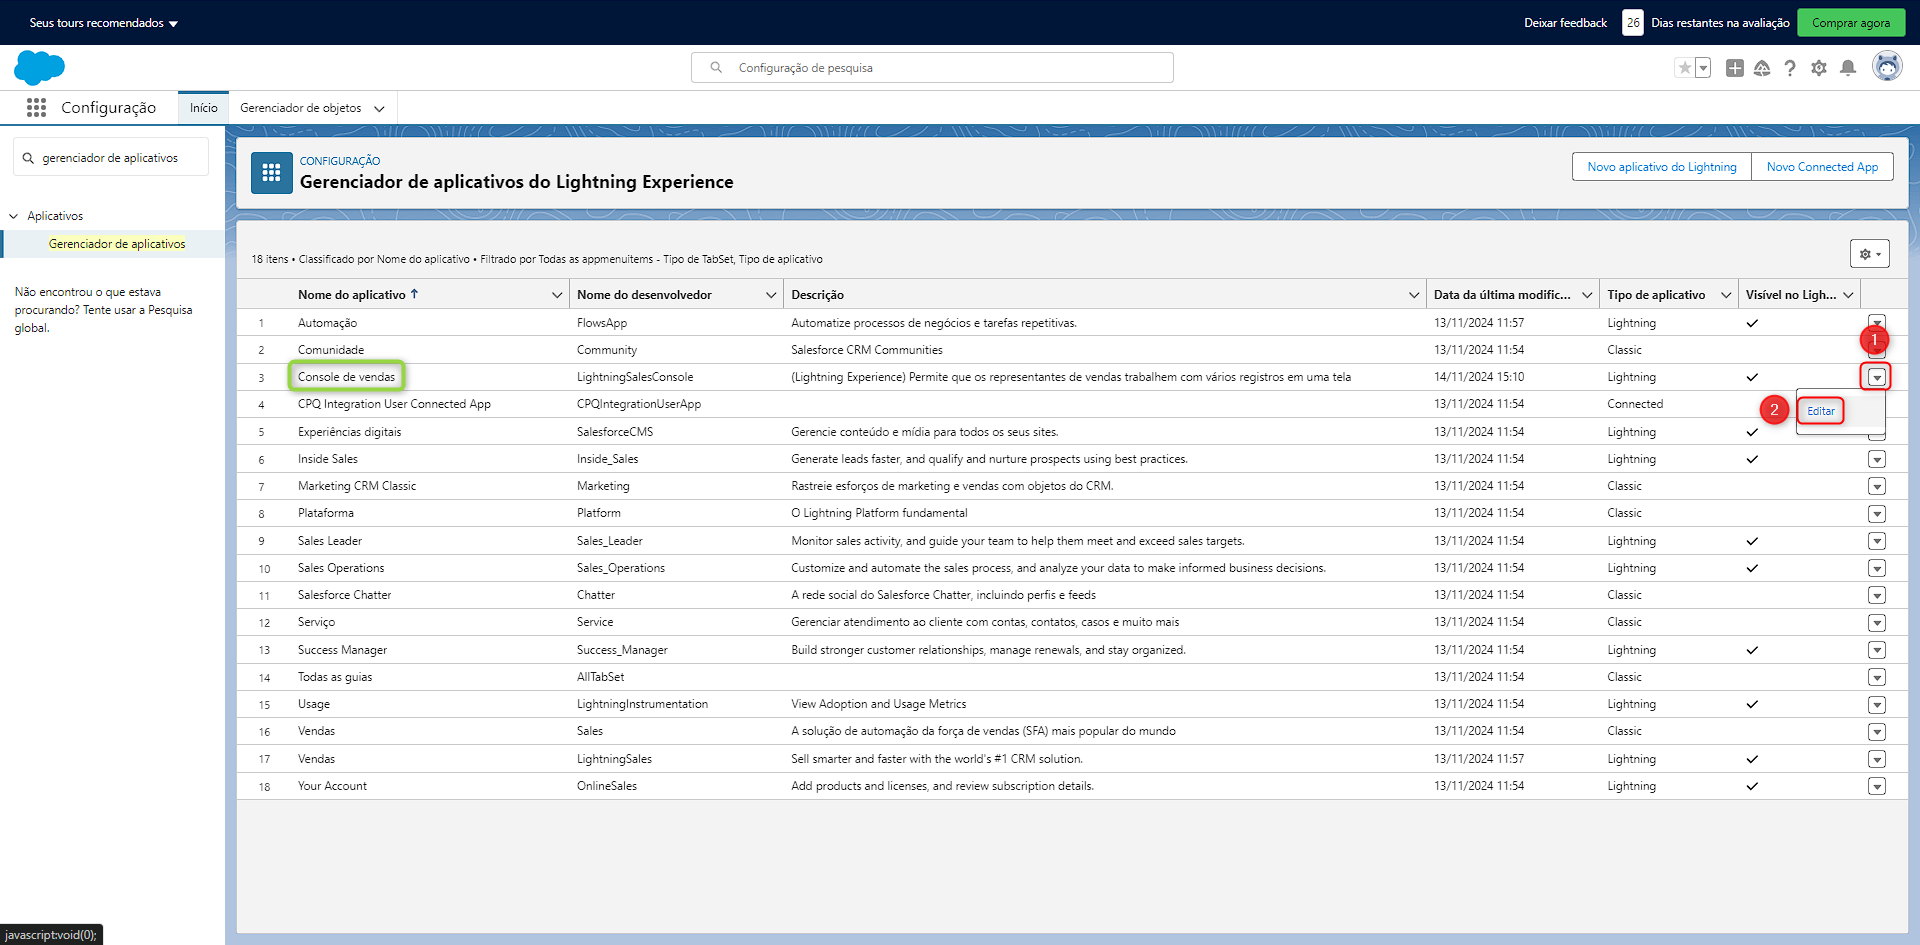Open row actions dropdown for Serviço

1877,623
